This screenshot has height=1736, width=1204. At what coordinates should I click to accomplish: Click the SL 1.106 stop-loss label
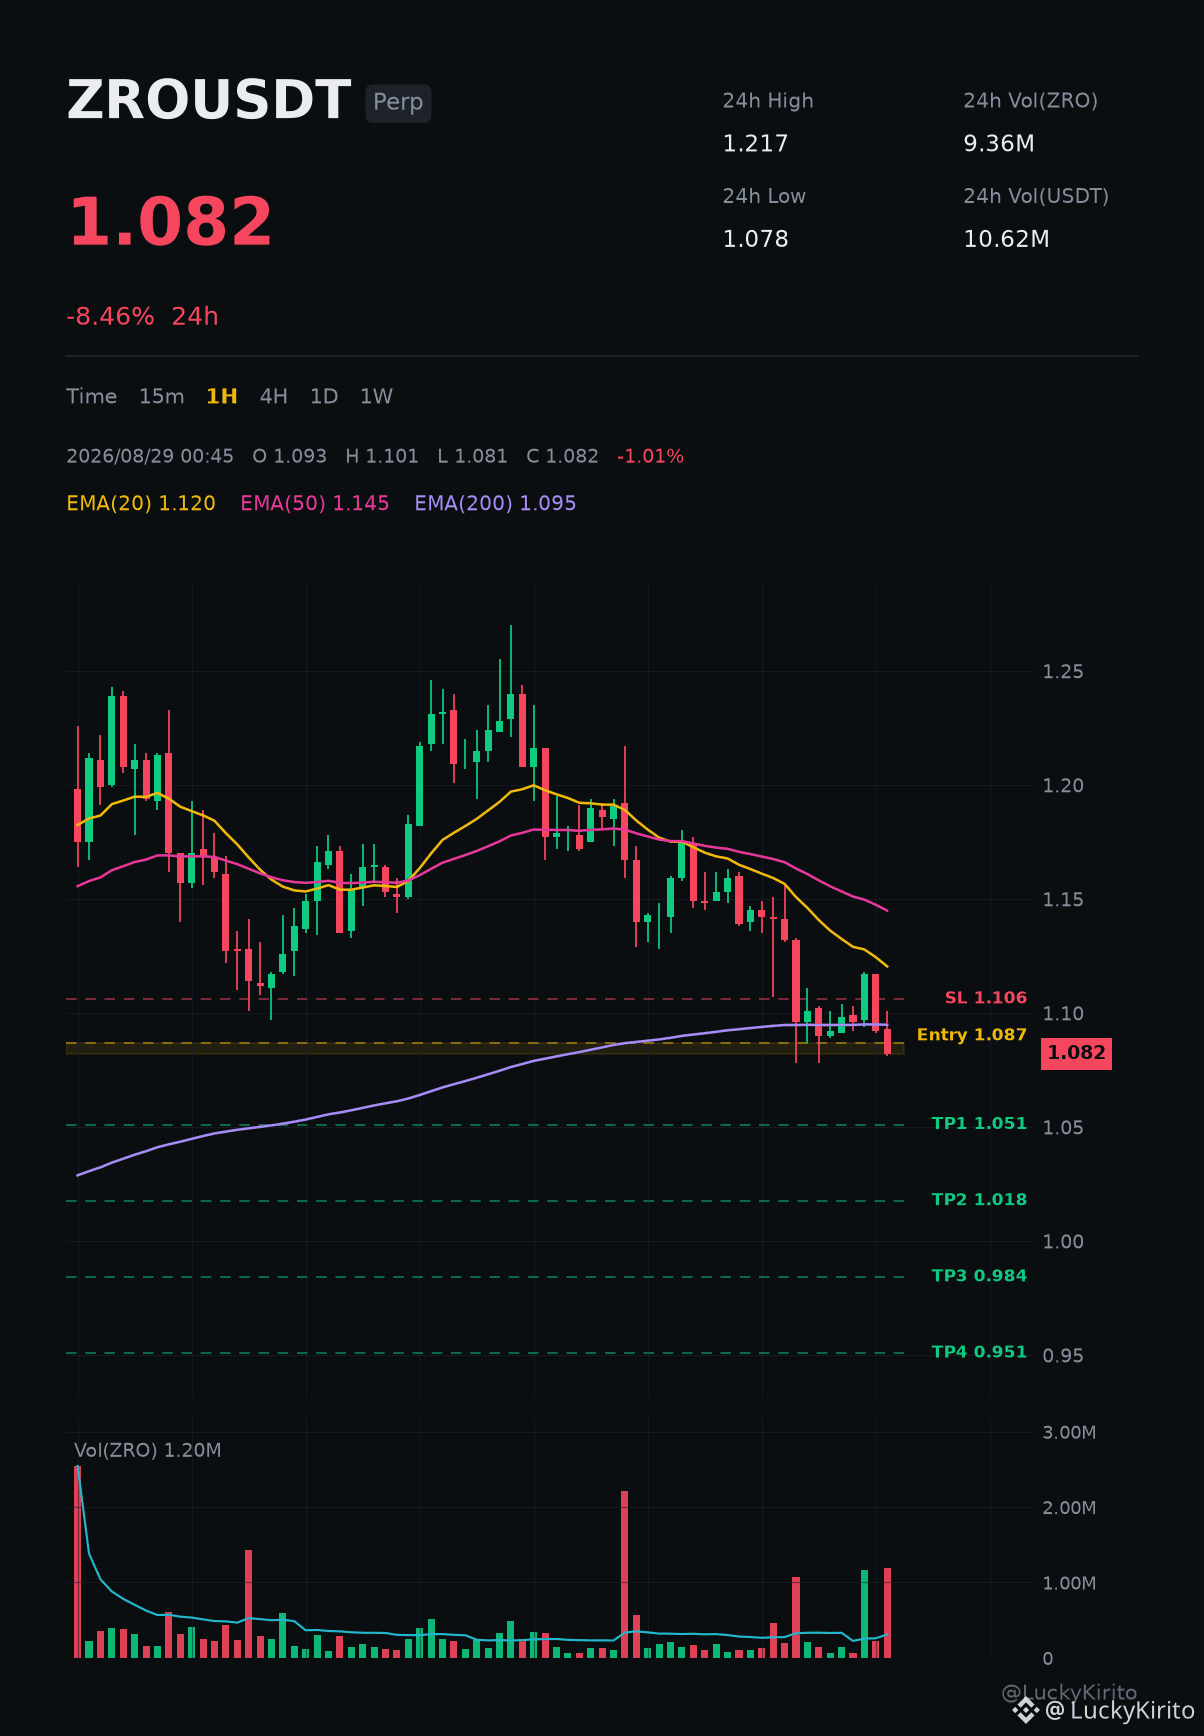[x=986, y=998]
